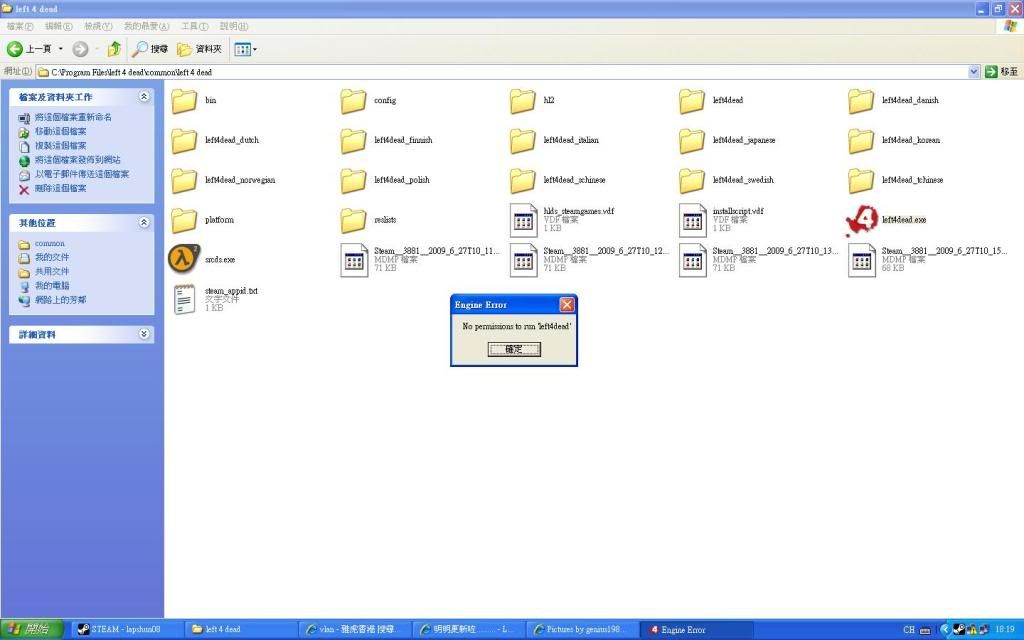Close the Engine Error dialog with X
This screenshot has height=640, width=1024.
coord(566,304)
